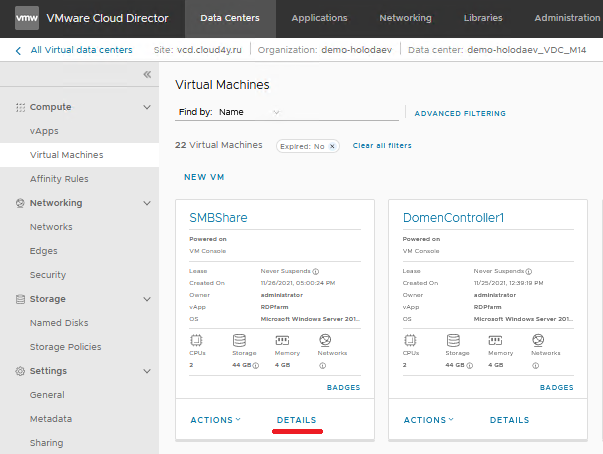Open DomenController1 DETAILS

coord(510,420)
